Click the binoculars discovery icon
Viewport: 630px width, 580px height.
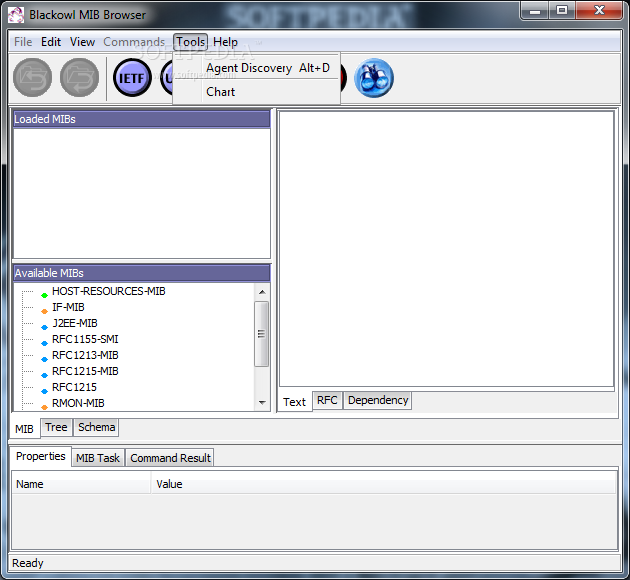click(x=374, y=78)
